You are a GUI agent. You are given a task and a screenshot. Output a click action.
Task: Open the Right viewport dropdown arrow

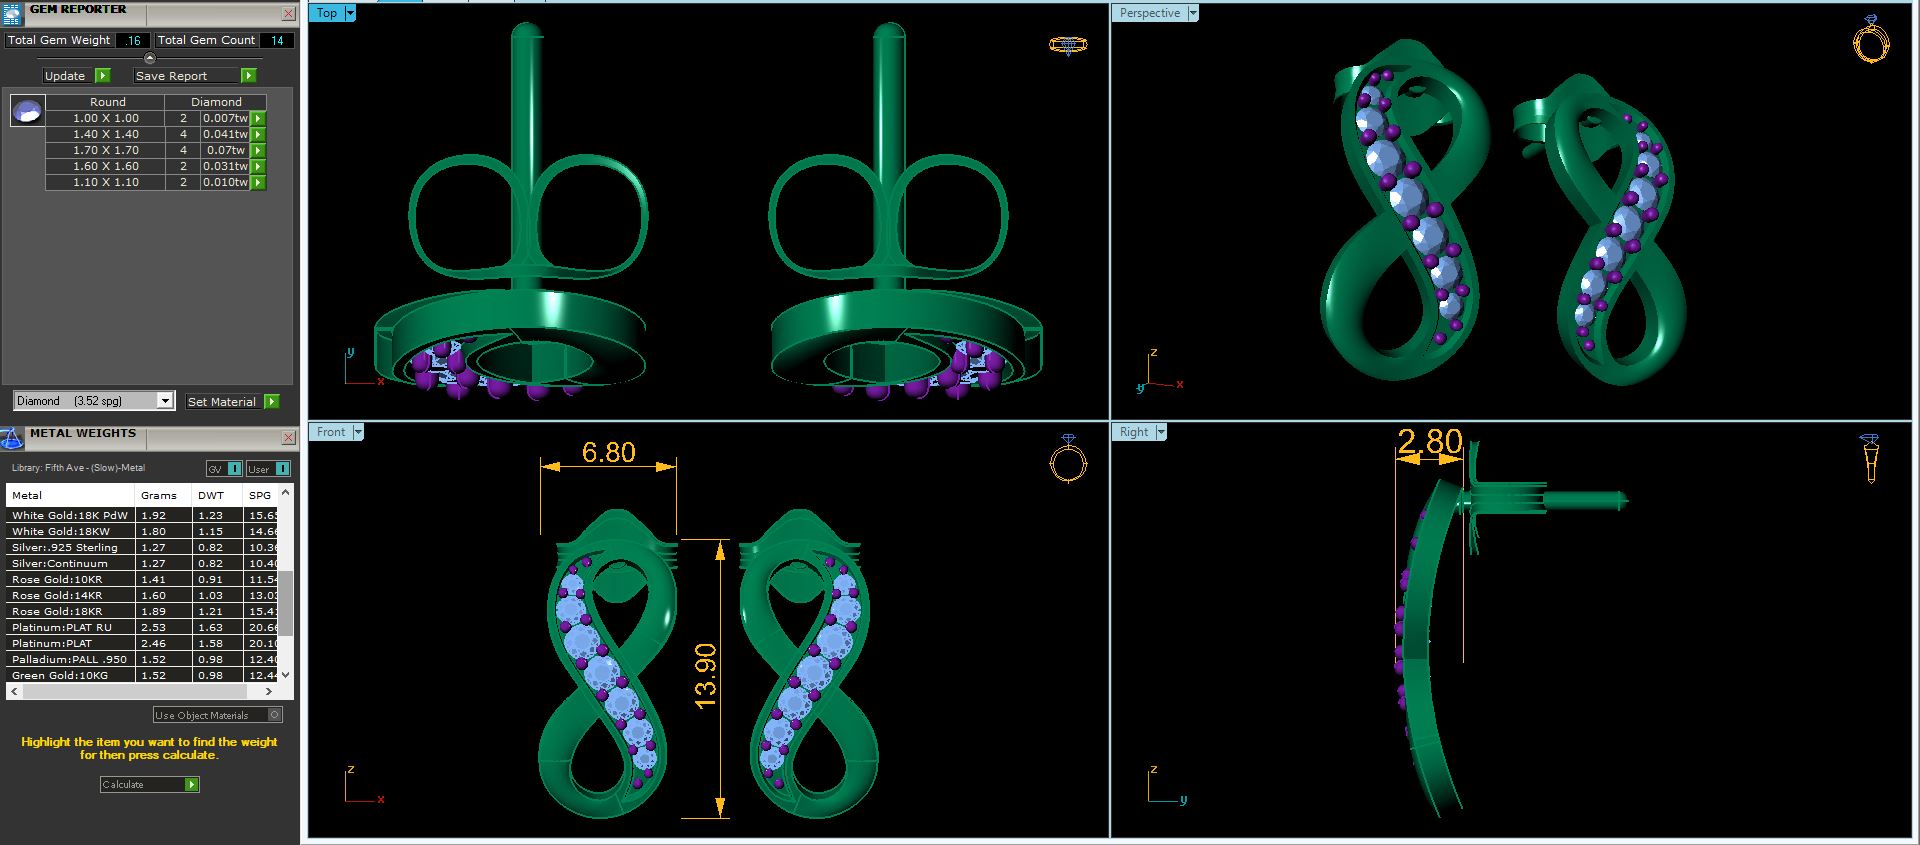(x=1161, y=432)
